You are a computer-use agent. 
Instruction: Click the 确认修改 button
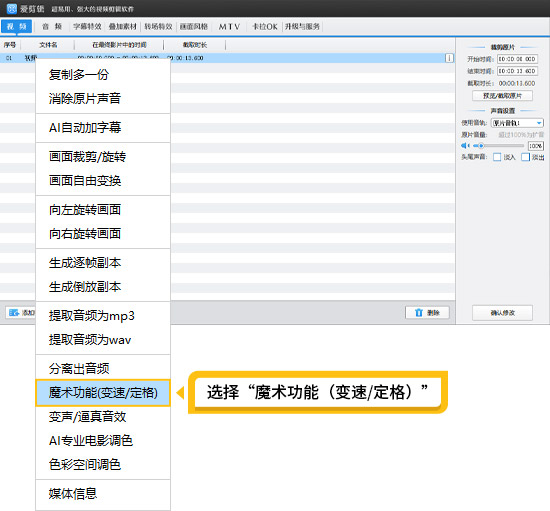[502, 313]
